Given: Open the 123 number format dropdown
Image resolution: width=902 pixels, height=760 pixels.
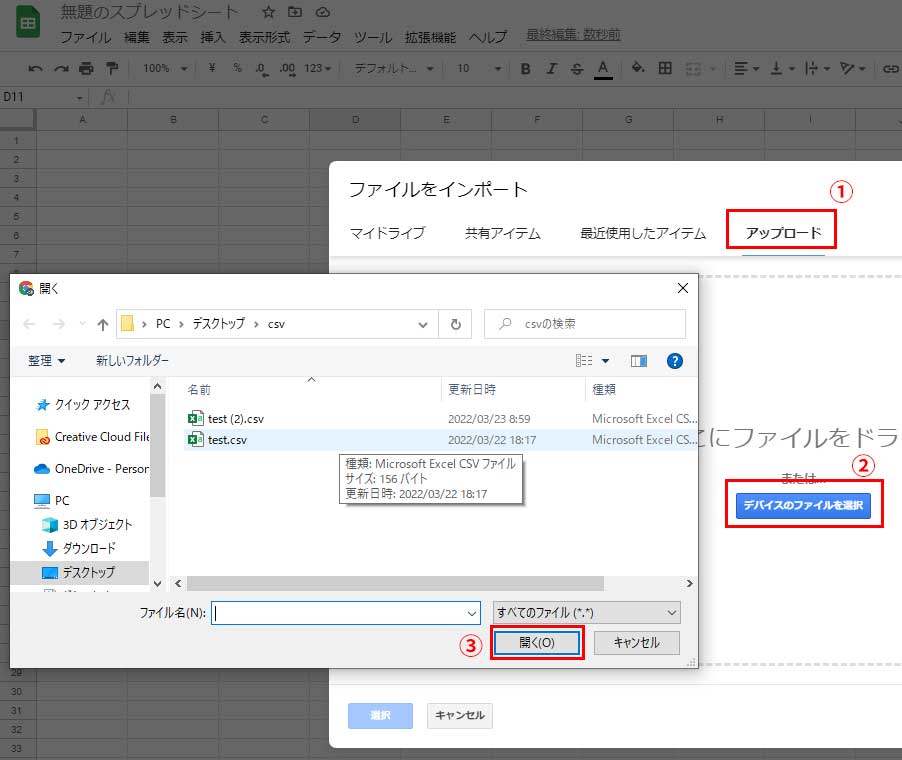Looking at the screenshot, I should (318, 68).
